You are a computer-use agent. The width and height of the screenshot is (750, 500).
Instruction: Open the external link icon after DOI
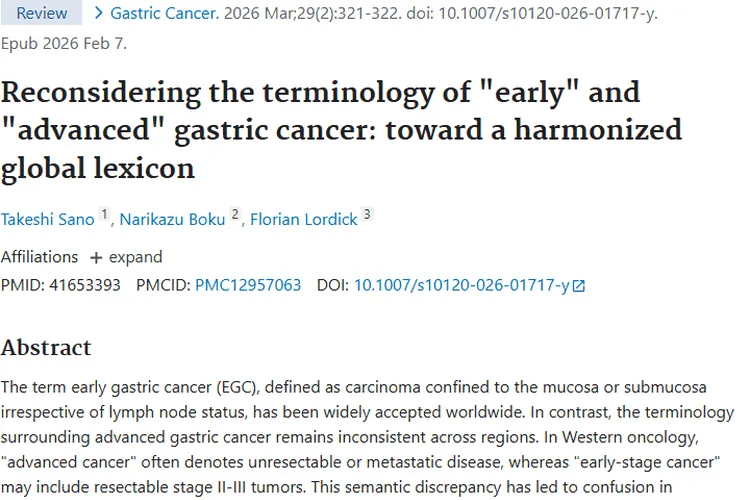[578, 286]
